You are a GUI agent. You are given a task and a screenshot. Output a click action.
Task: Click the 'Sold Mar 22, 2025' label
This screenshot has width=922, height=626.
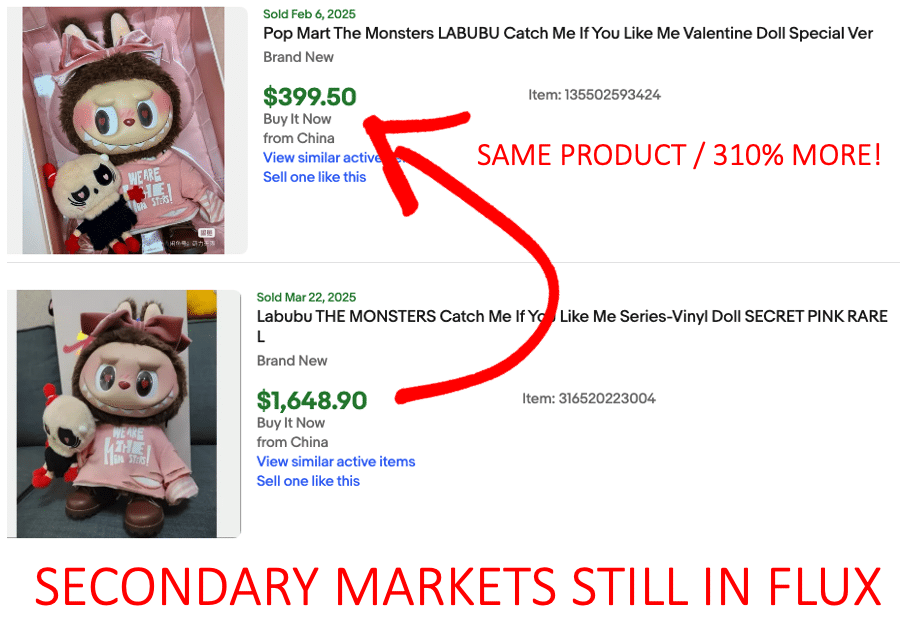[x=306, y=297]
